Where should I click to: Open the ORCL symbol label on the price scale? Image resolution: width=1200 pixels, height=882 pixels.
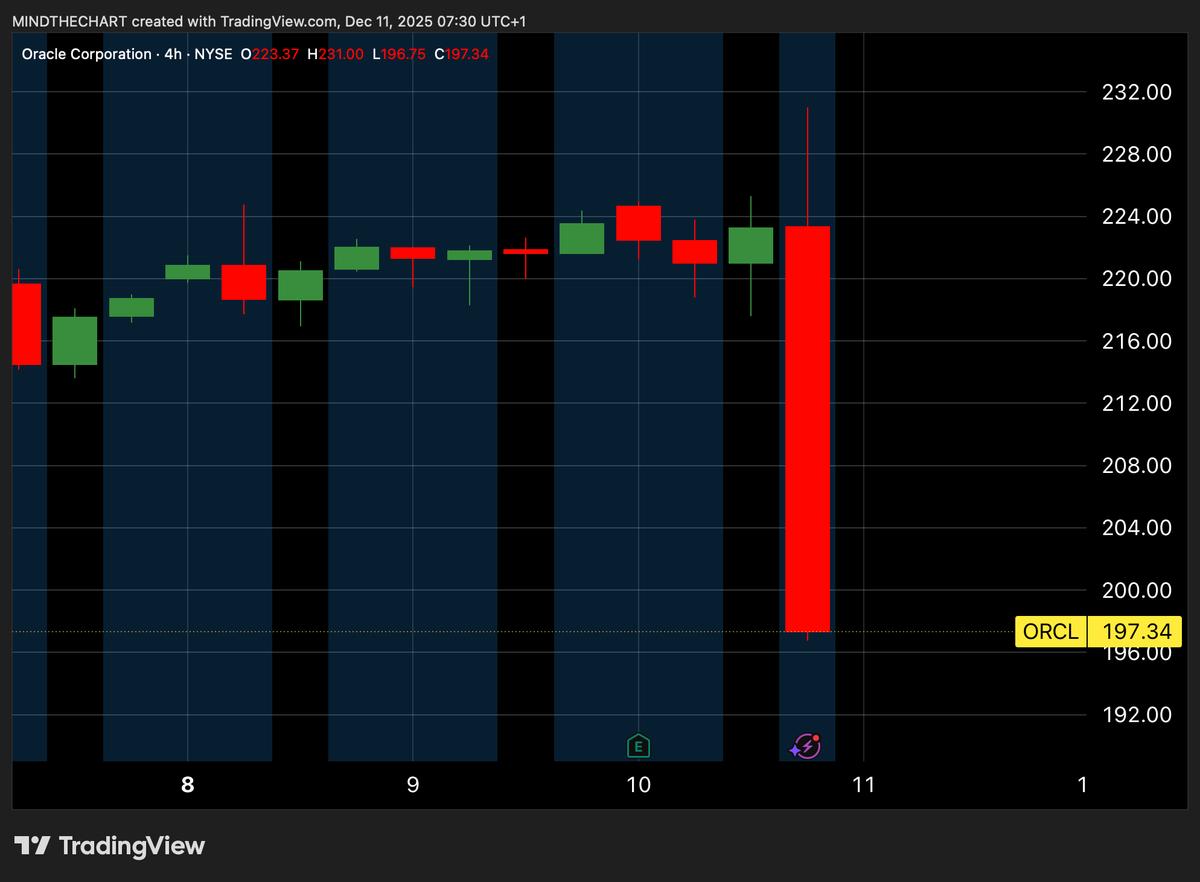[x=1049, y=631]
